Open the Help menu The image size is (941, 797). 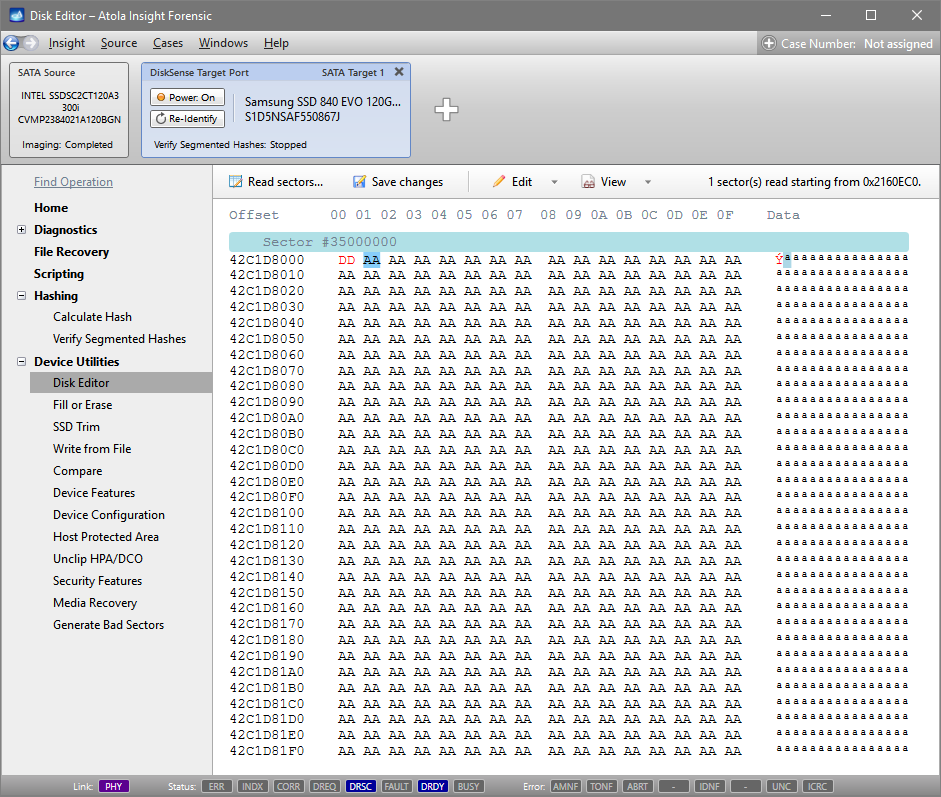[276, 43]
